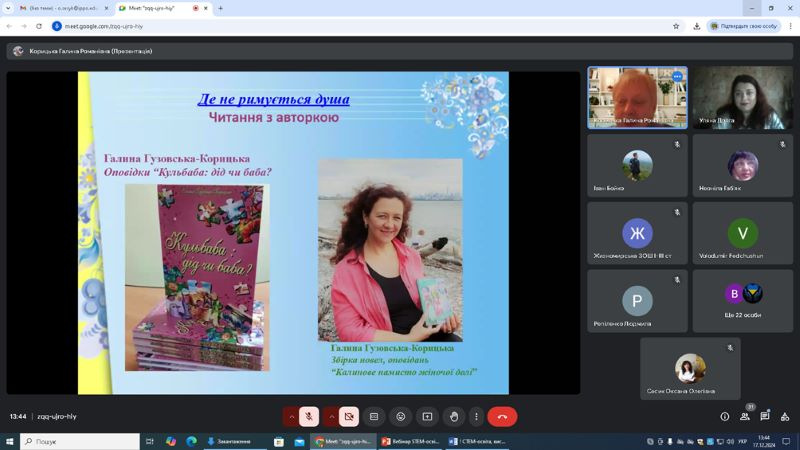Open Chrome three-dot menu
This screenshot has height=450, width=800.
click(x=790, y=26)
